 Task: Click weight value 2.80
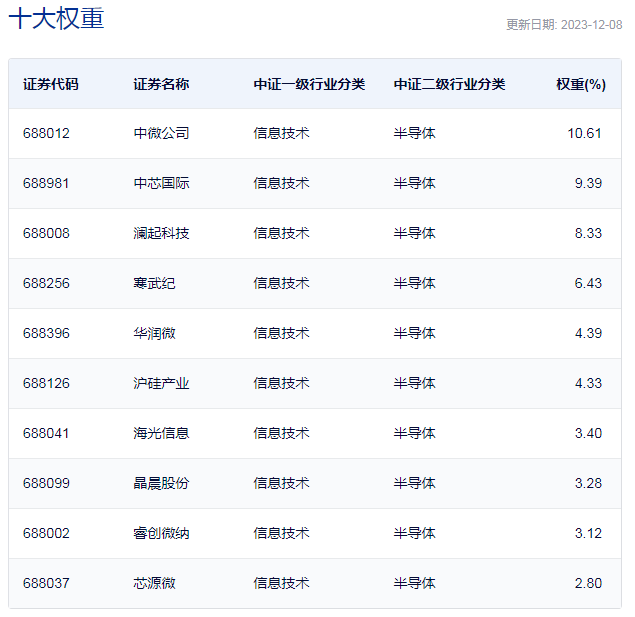coord(588,583)
